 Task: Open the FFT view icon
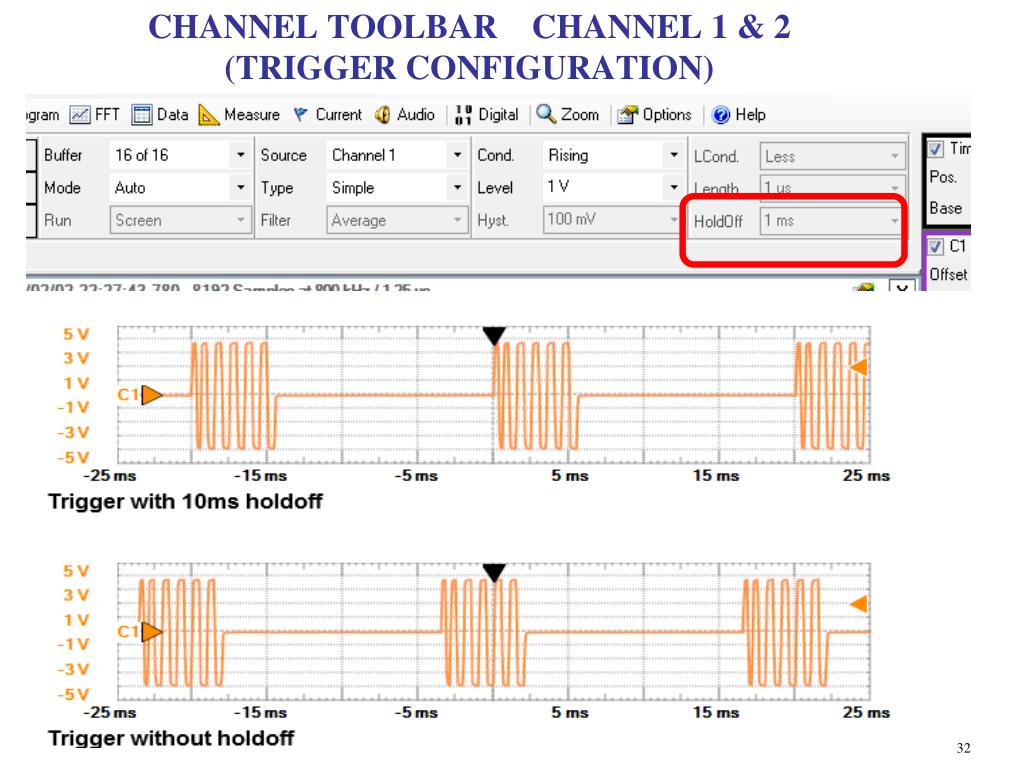click(80, 115)
